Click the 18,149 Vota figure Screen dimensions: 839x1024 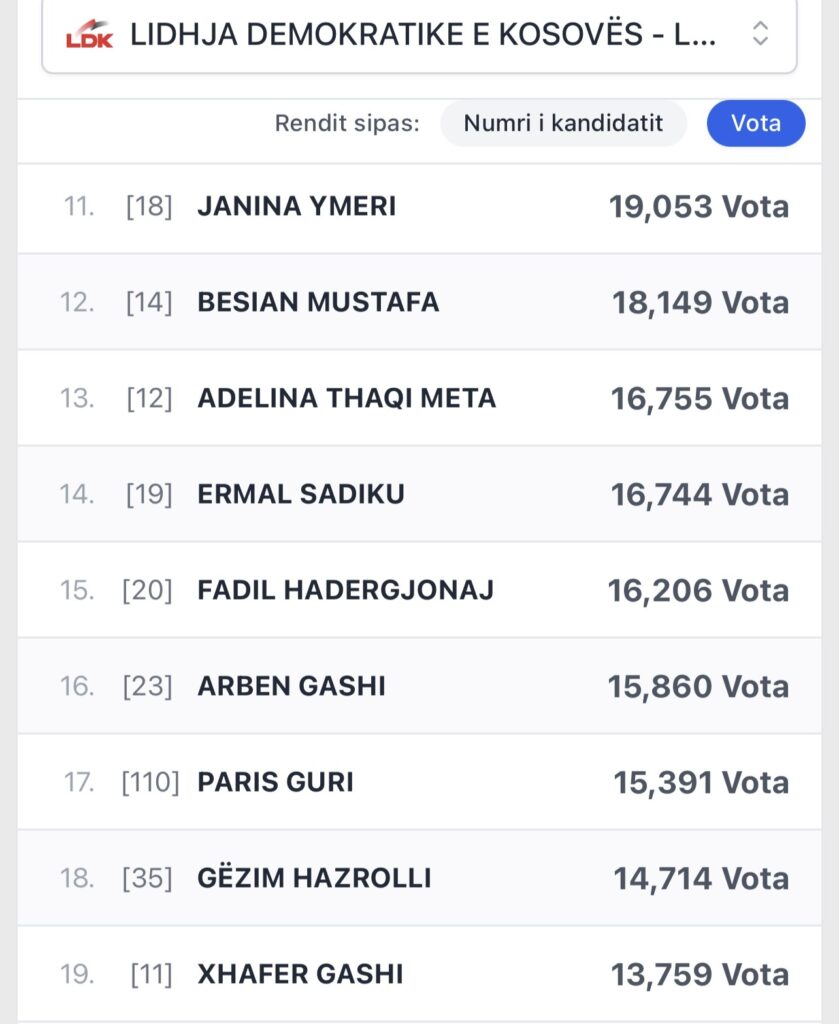(700, 303)
